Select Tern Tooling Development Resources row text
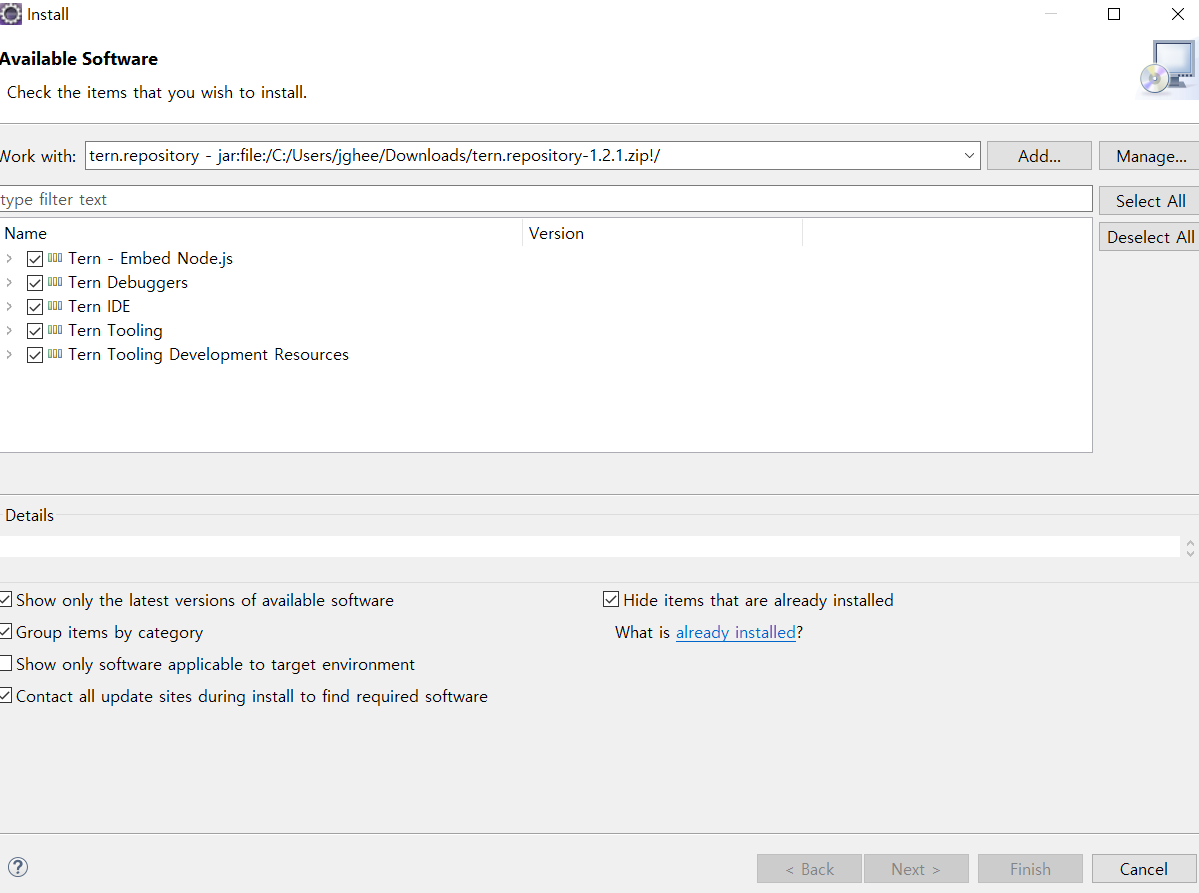 tap(208, 355)
